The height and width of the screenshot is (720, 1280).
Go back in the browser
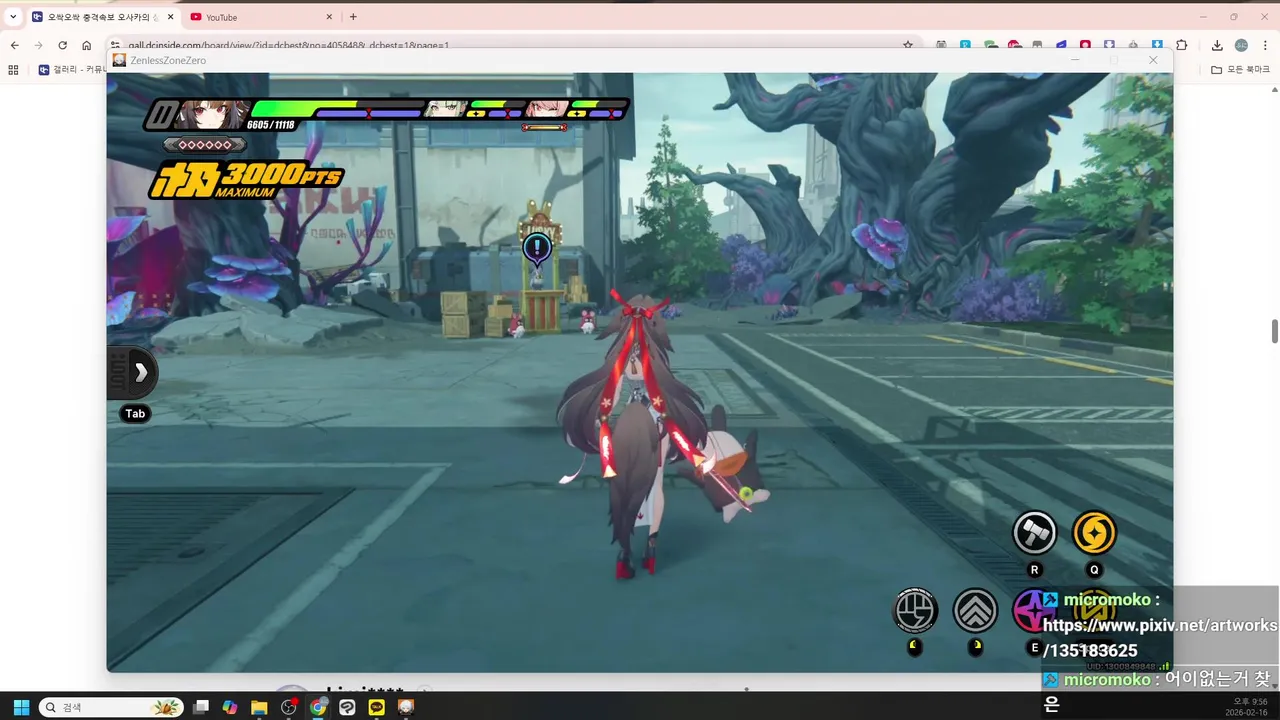click(14, 45)
